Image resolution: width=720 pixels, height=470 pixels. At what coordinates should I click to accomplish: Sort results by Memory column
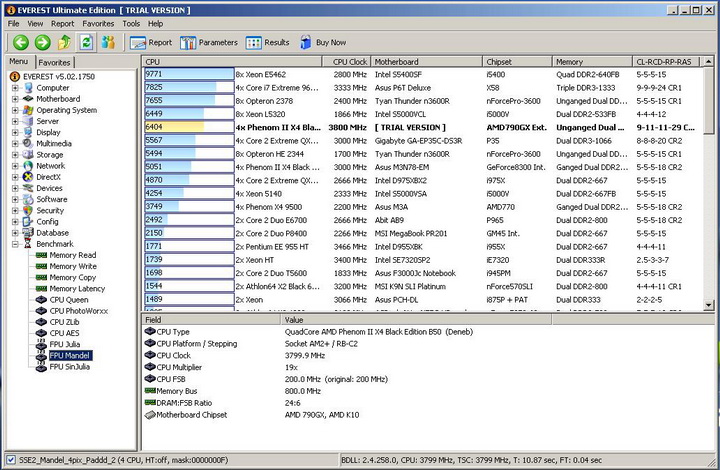(x=592, y=62)
